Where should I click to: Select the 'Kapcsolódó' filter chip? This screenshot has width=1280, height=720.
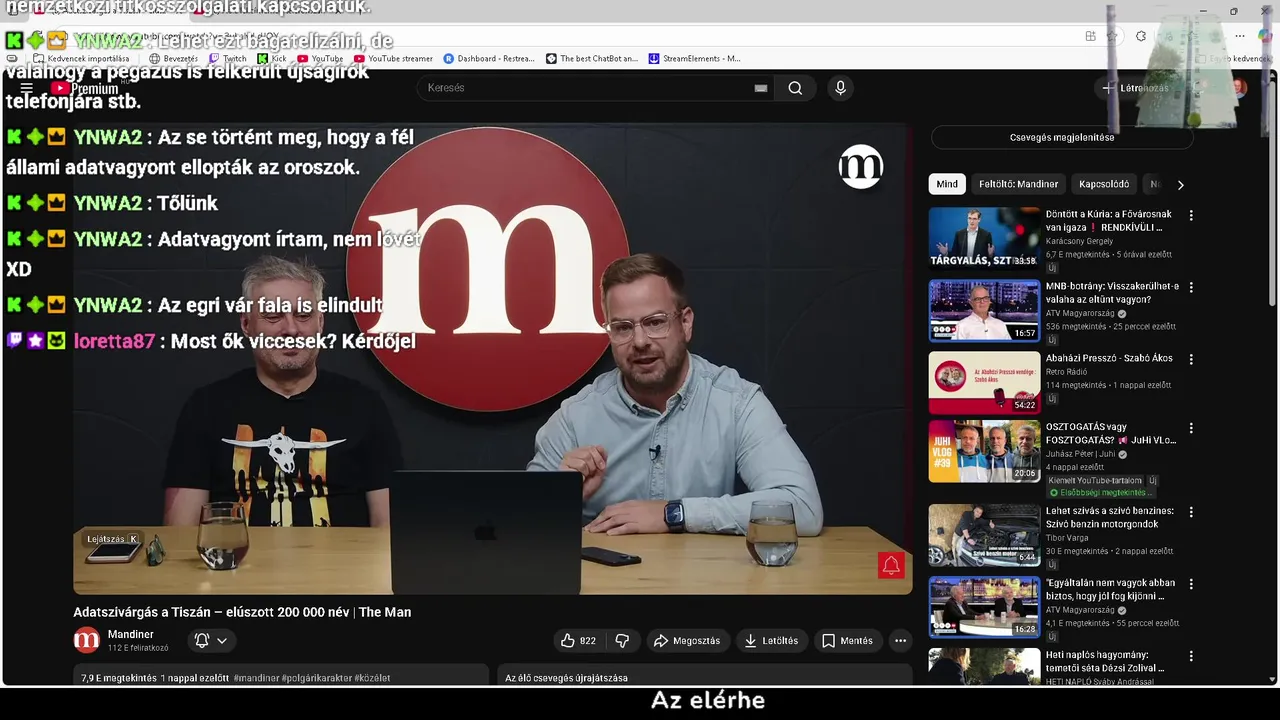point(1104,184)
